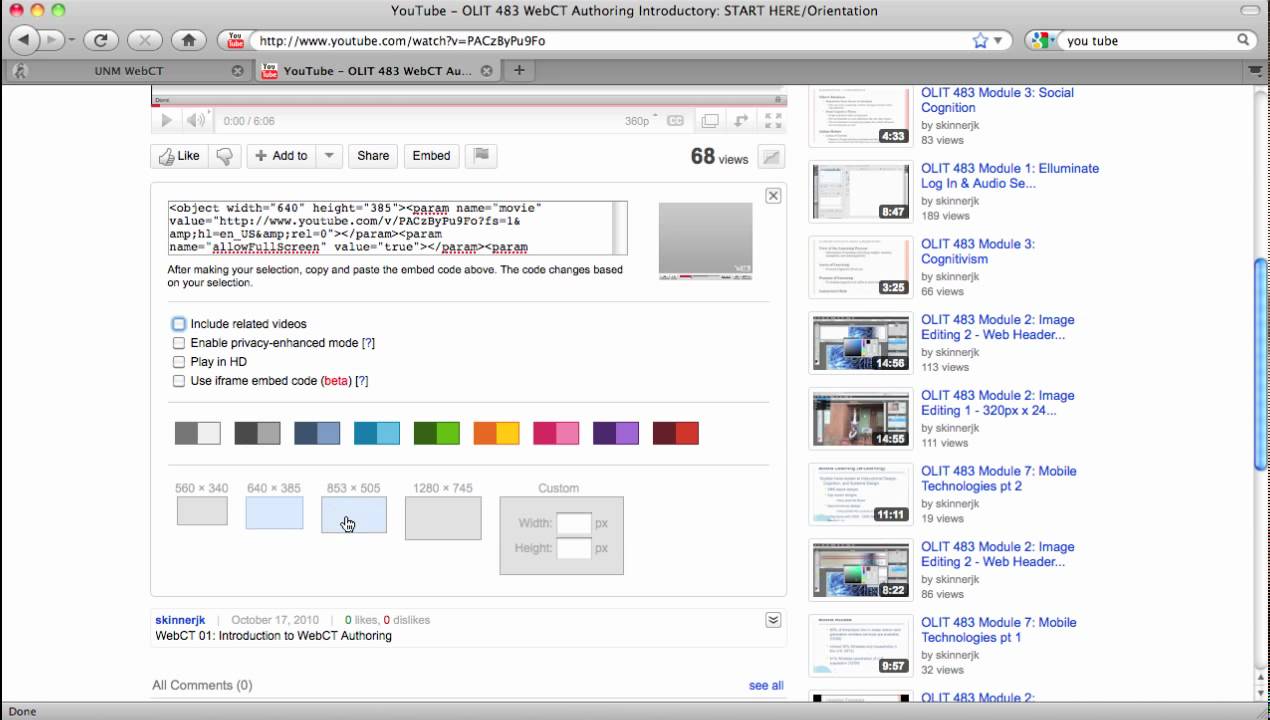Screen dimensions: 1270x720
Task: Check Play in HD option
Action: [179, 362]
